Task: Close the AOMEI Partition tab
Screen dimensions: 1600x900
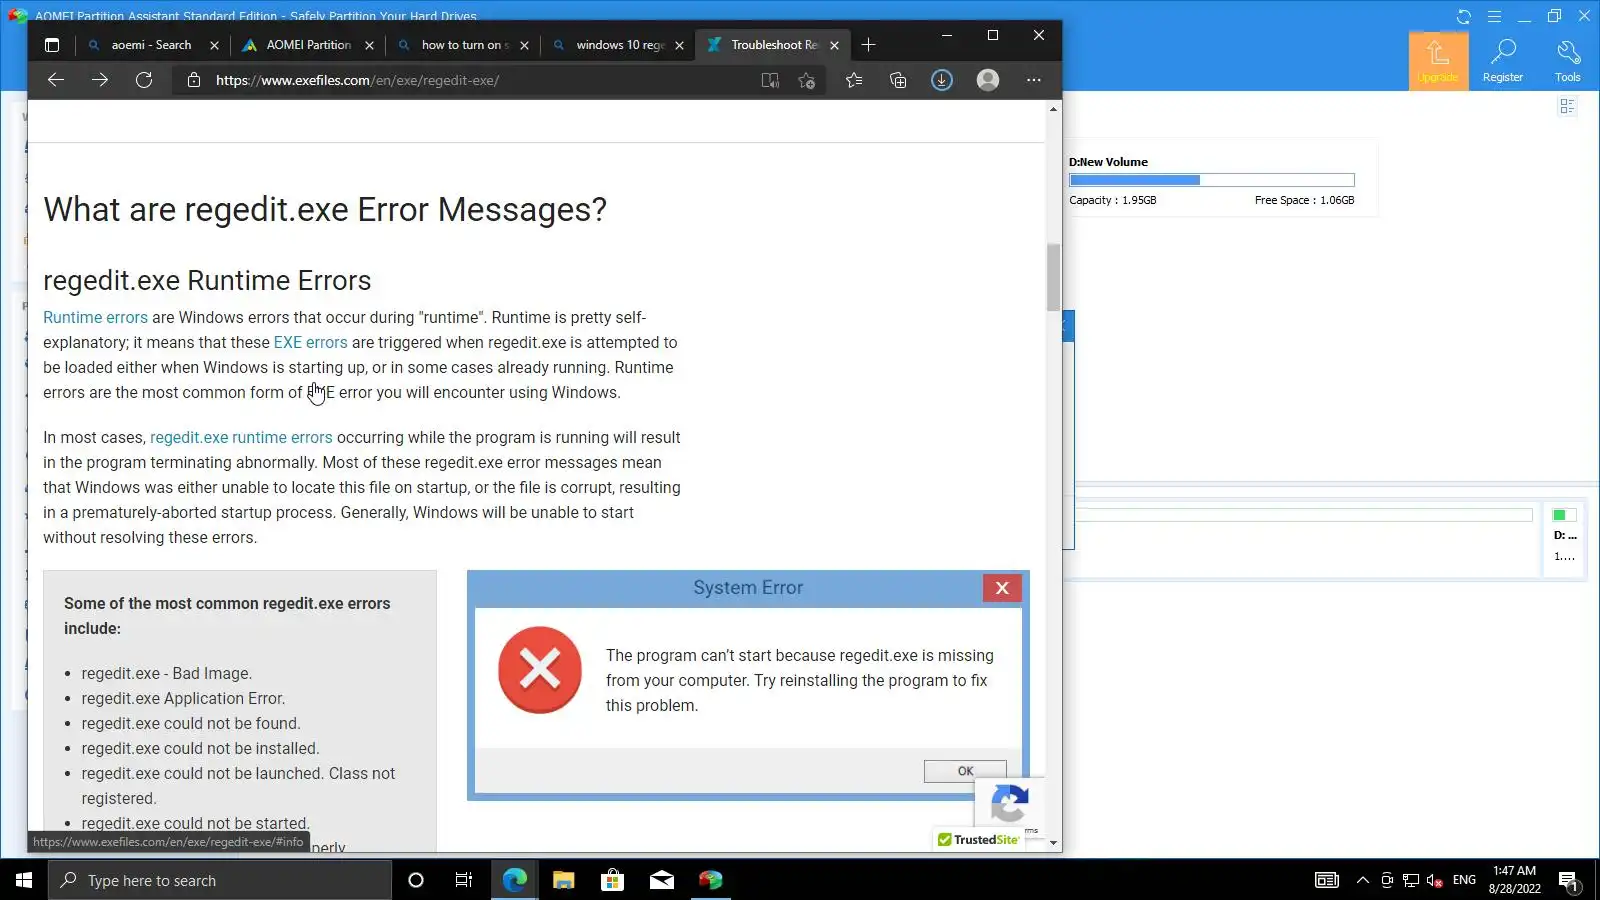Action: pos(369,45)
